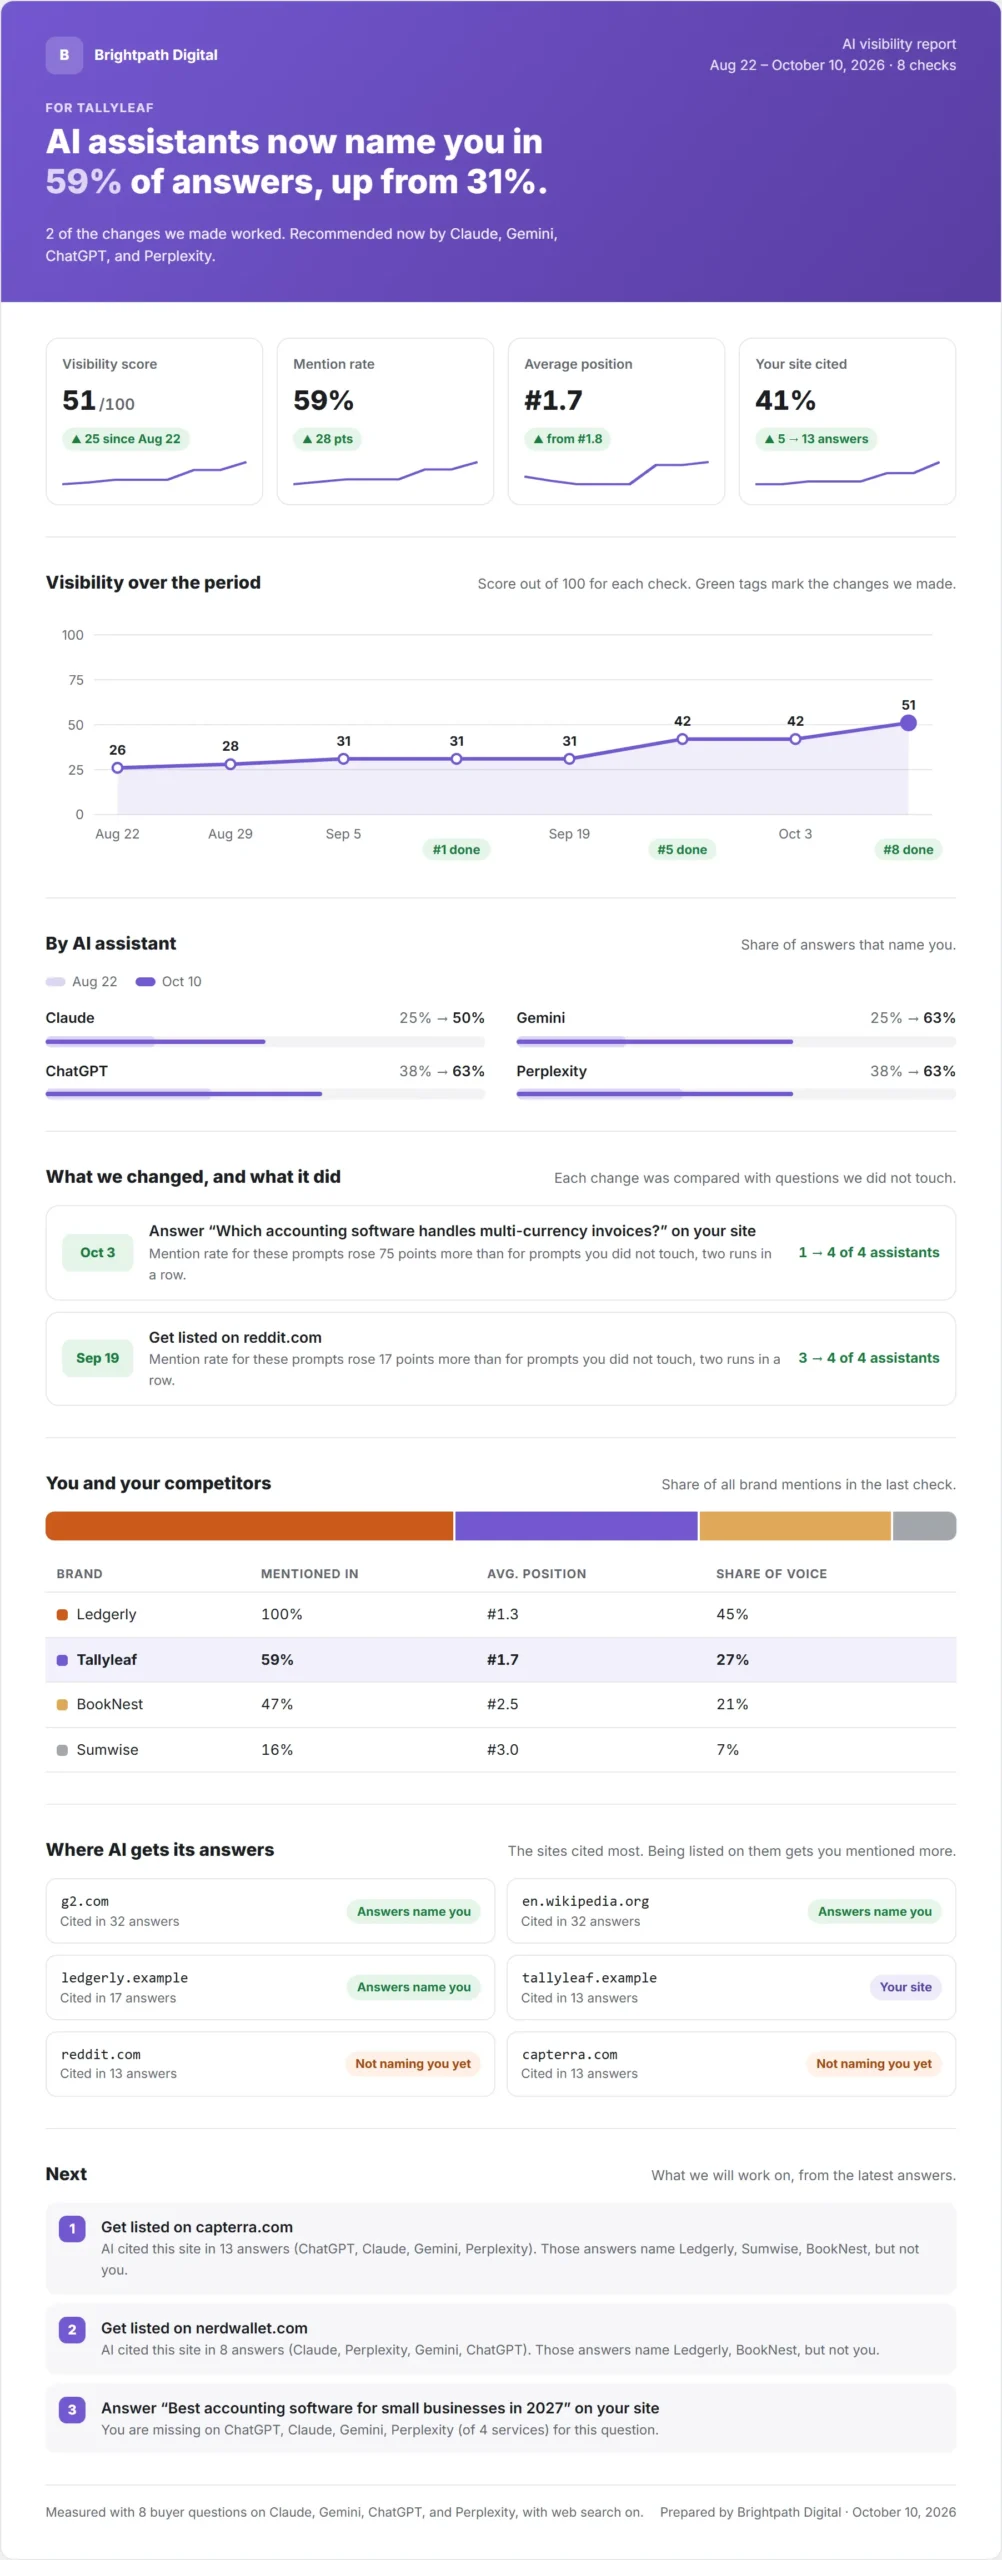The height and width of the screenshot is (2560, 1002).
Task: Click the ChatGPT progress bar
Action: (x=265, y=1094)
